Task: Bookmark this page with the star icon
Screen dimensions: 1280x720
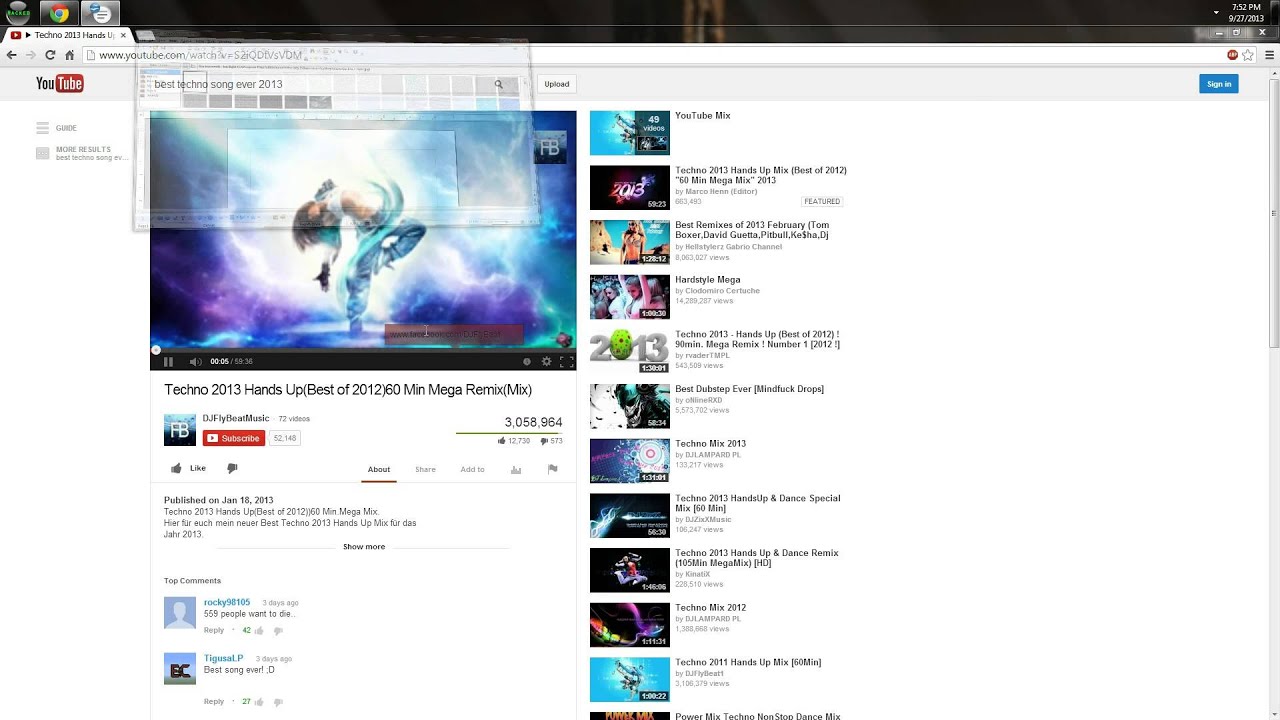Action: point(1248,56)
